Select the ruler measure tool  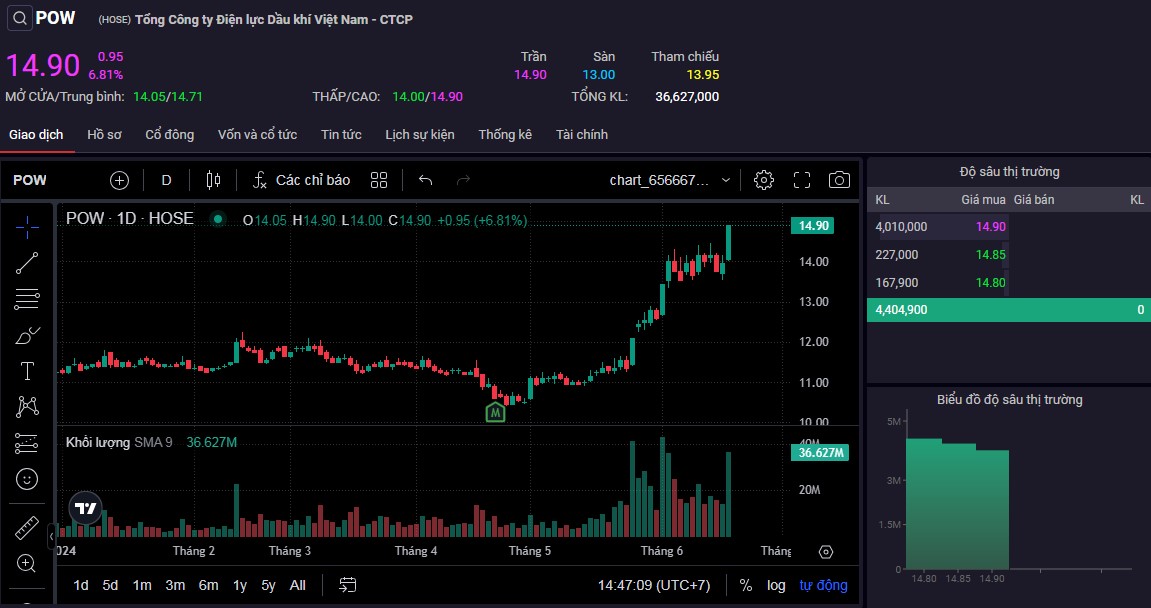click(x=27, y=528)
